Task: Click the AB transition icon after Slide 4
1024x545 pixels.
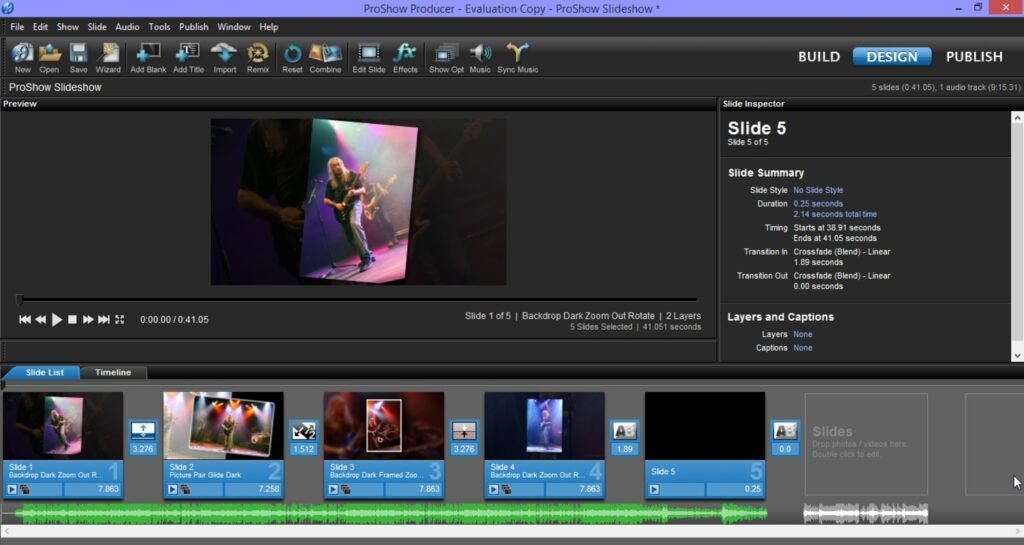Action: [x=624, y=431]
